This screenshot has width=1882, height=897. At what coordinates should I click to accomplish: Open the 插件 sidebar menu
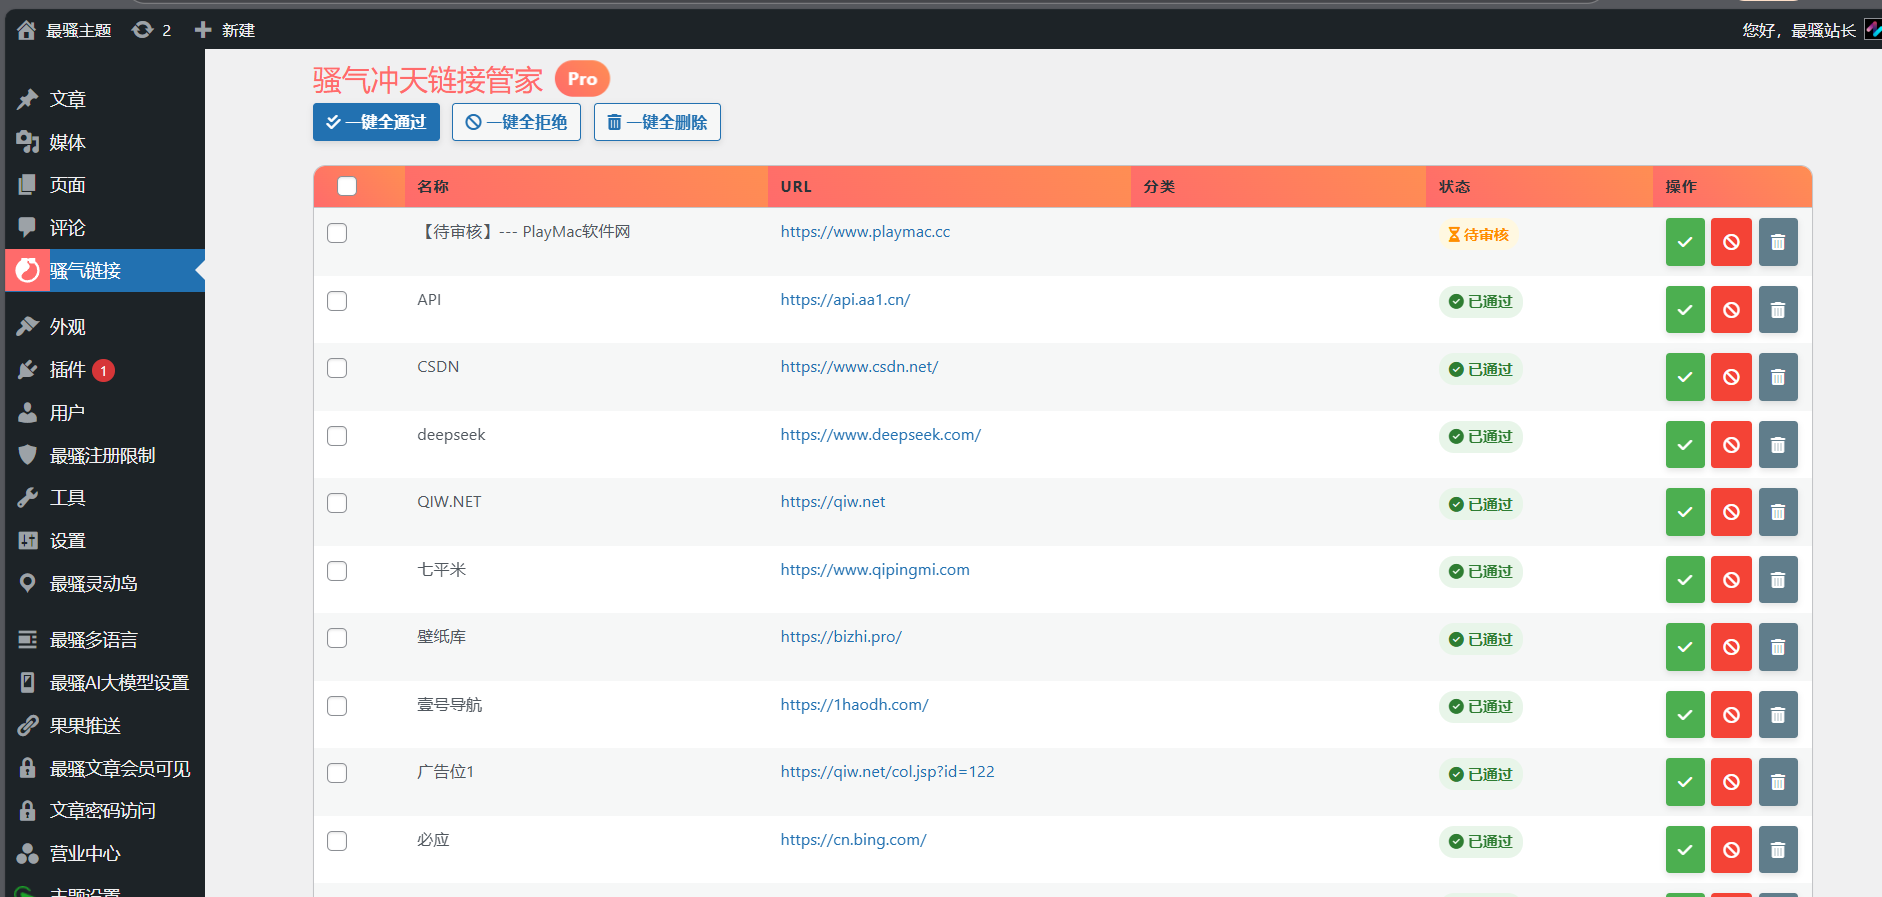(105, 370)
